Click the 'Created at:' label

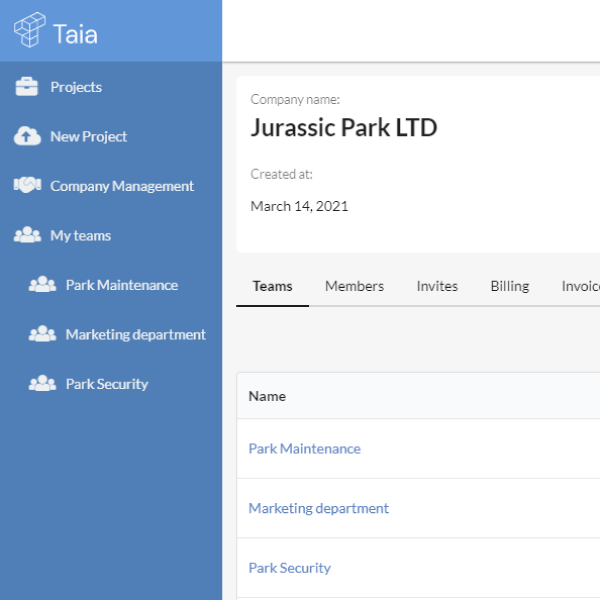coord(281,174)
